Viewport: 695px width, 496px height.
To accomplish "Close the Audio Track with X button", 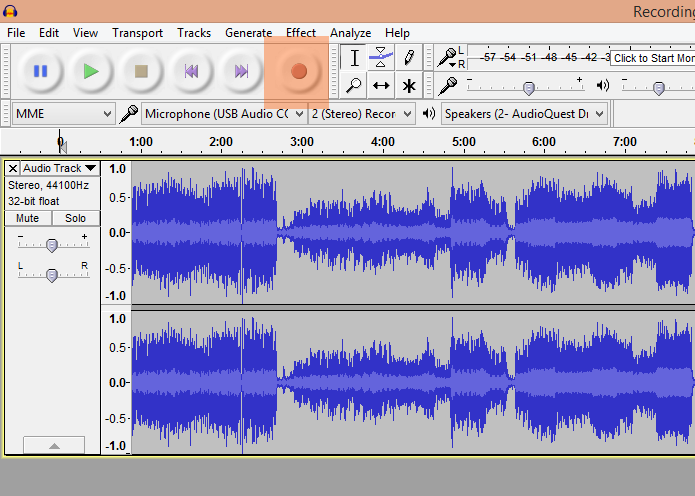I will click(13, 168).
